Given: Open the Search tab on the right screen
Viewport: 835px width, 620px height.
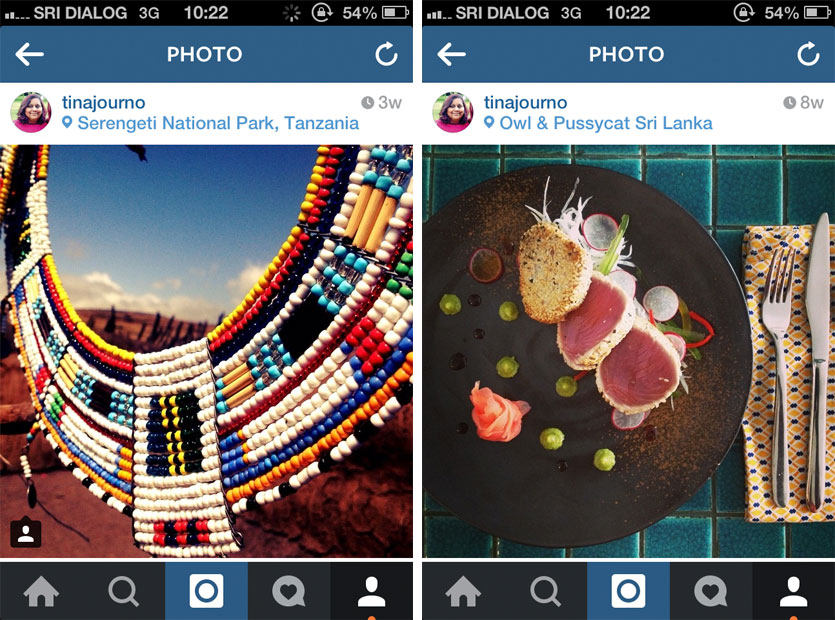Looking at the screenshot, I should 546,591.
